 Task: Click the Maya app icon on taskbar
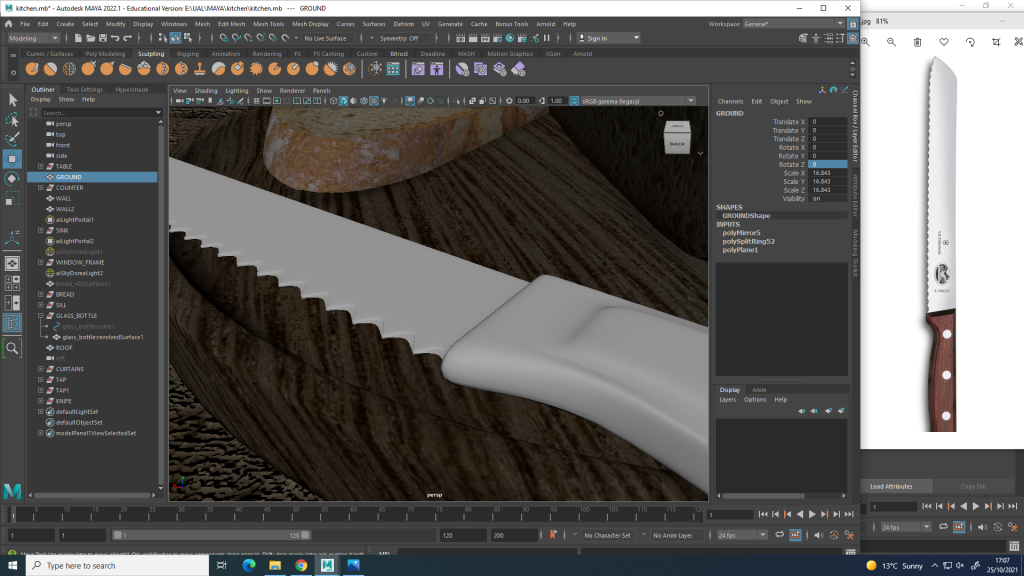tap(327, 566)
